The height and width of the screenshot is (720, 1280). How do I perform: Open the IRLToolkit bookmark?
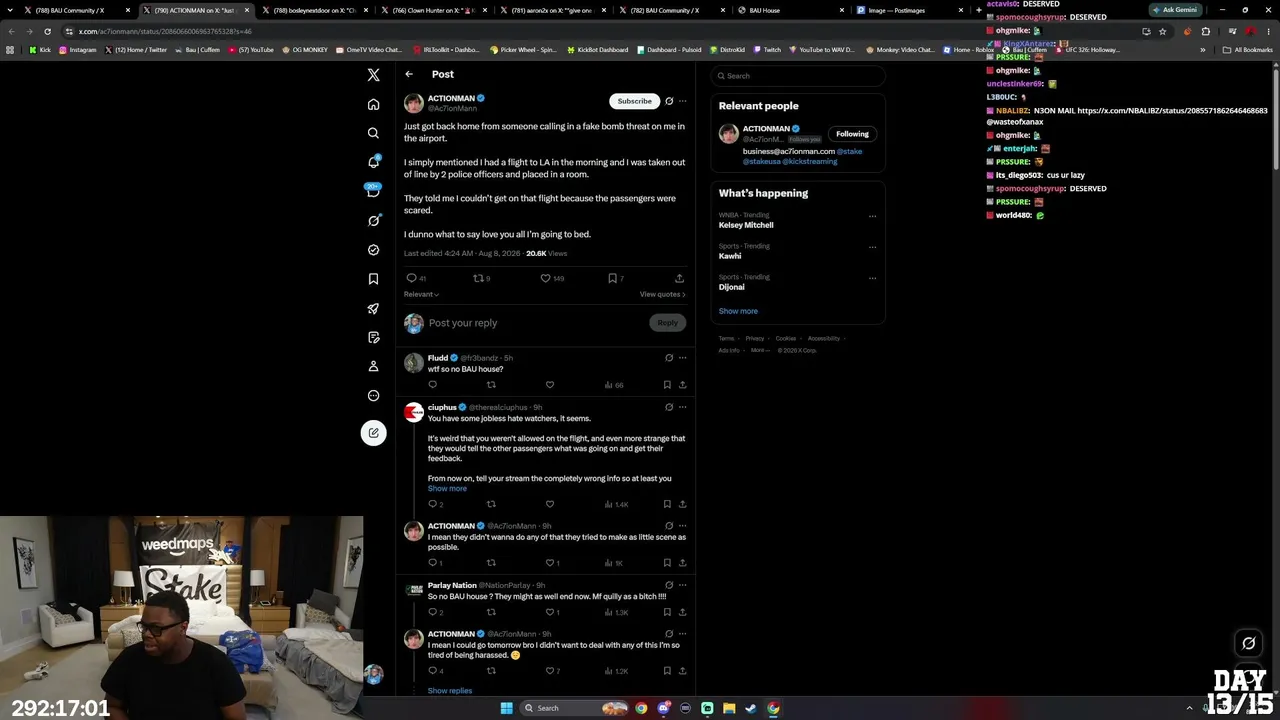(x=445, y=50)
